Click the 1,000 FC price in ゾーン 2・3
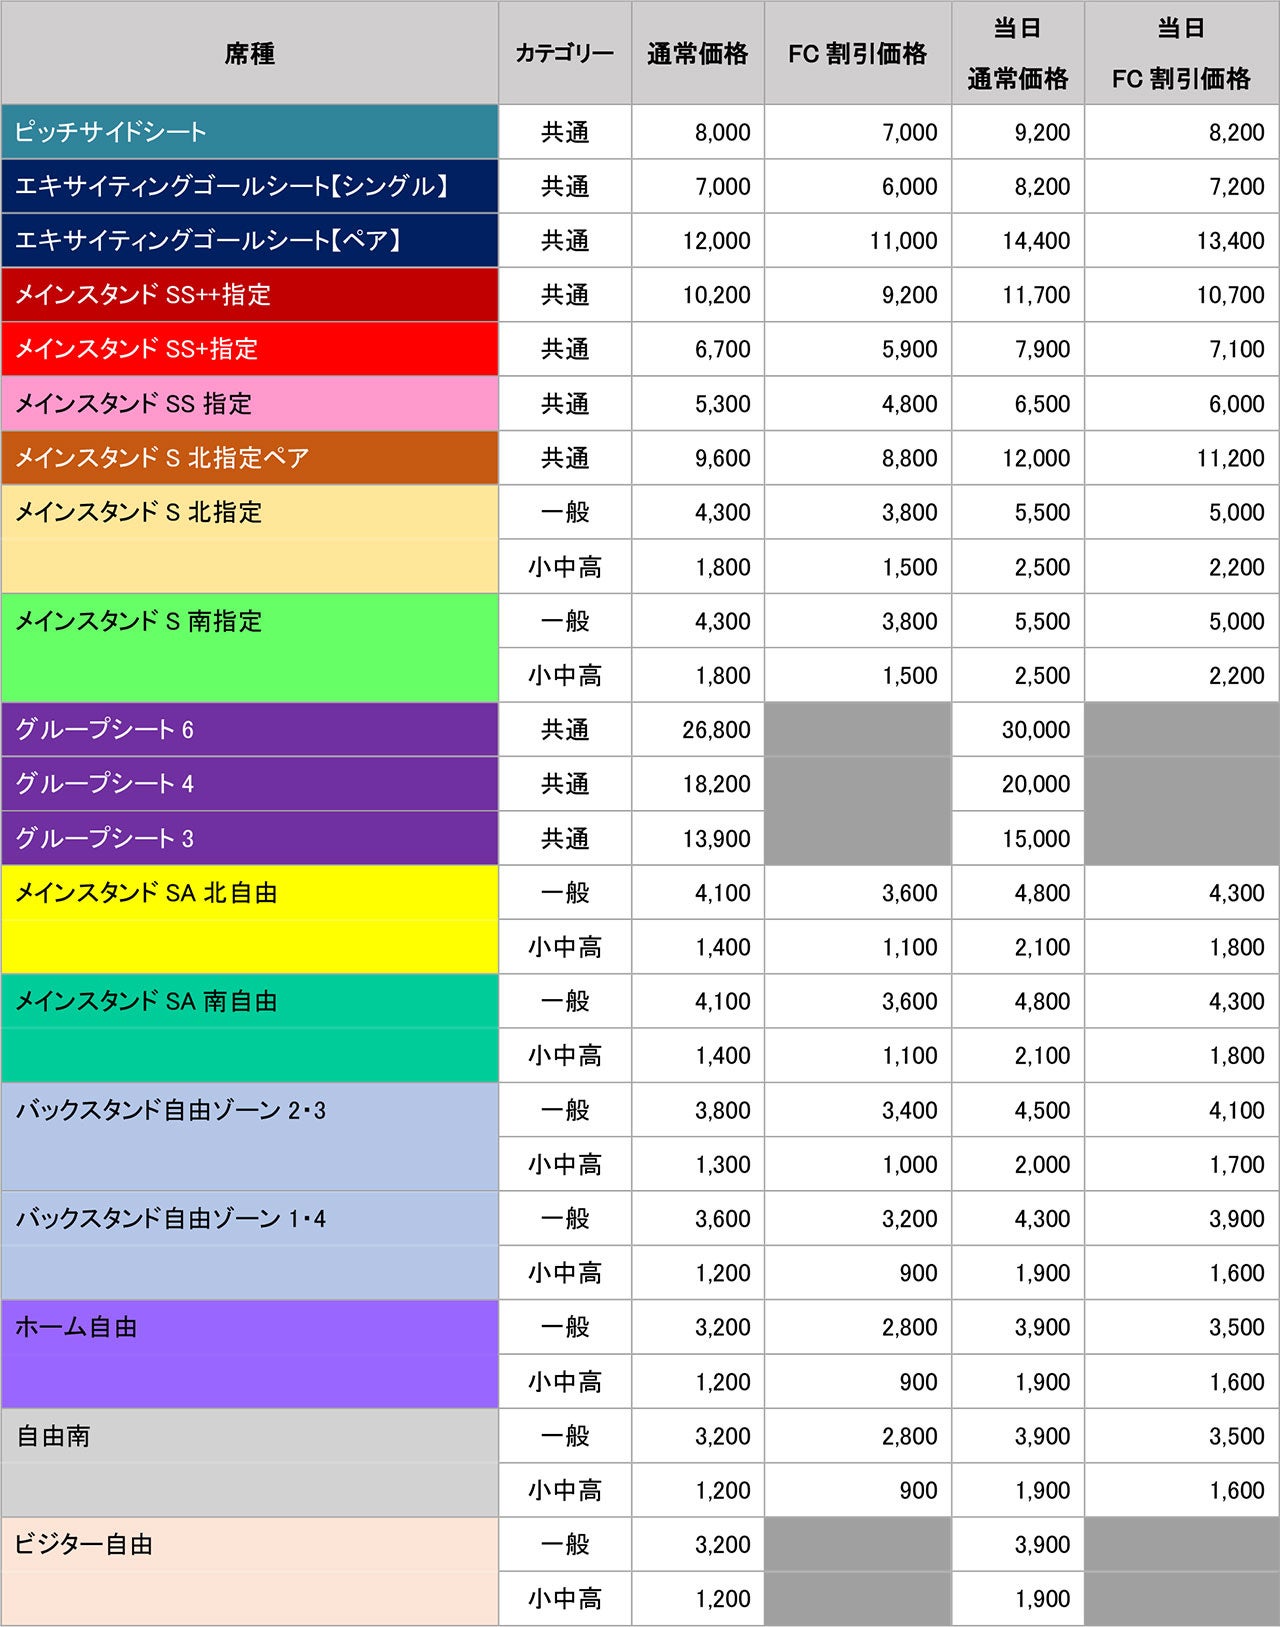 (858, 1164)
